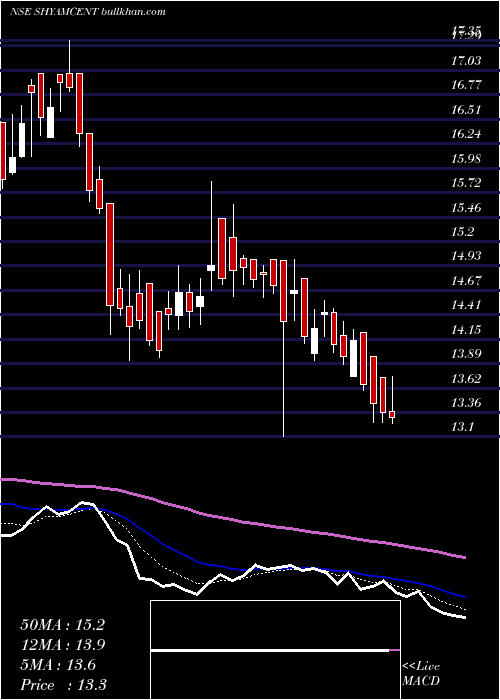This screenshot has height=700, width=500.
Task: Click the 16.24 price axis label
Action: (x=466, y=134)
